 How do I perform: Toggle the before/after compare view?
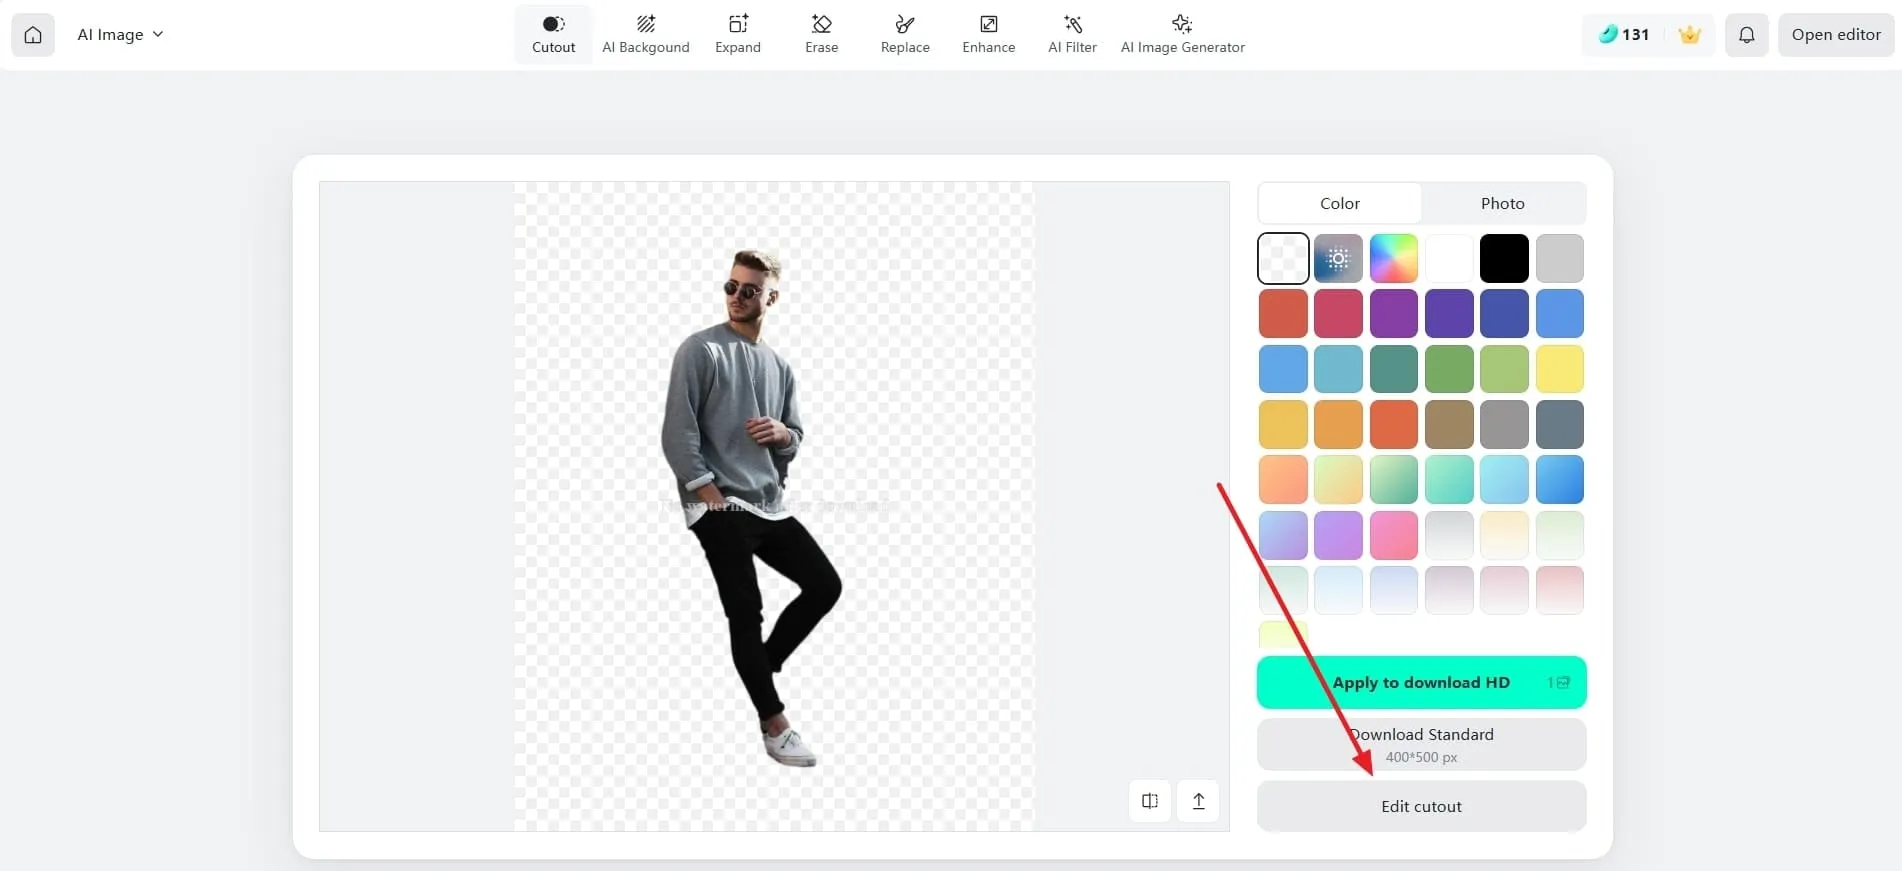[x=1150, y=801]
